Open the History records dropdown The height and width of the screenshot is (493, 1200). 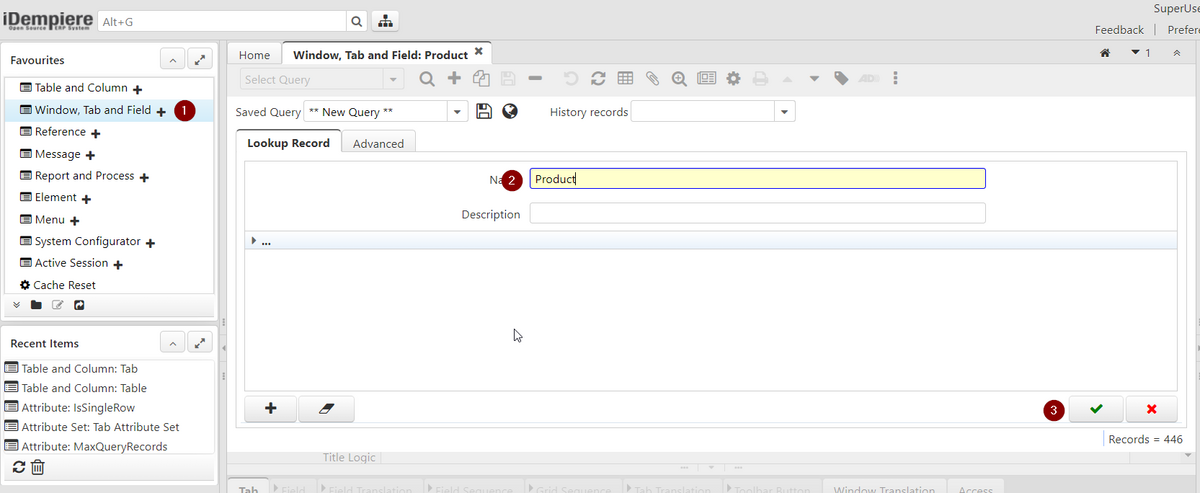click(x=784, y=112)
